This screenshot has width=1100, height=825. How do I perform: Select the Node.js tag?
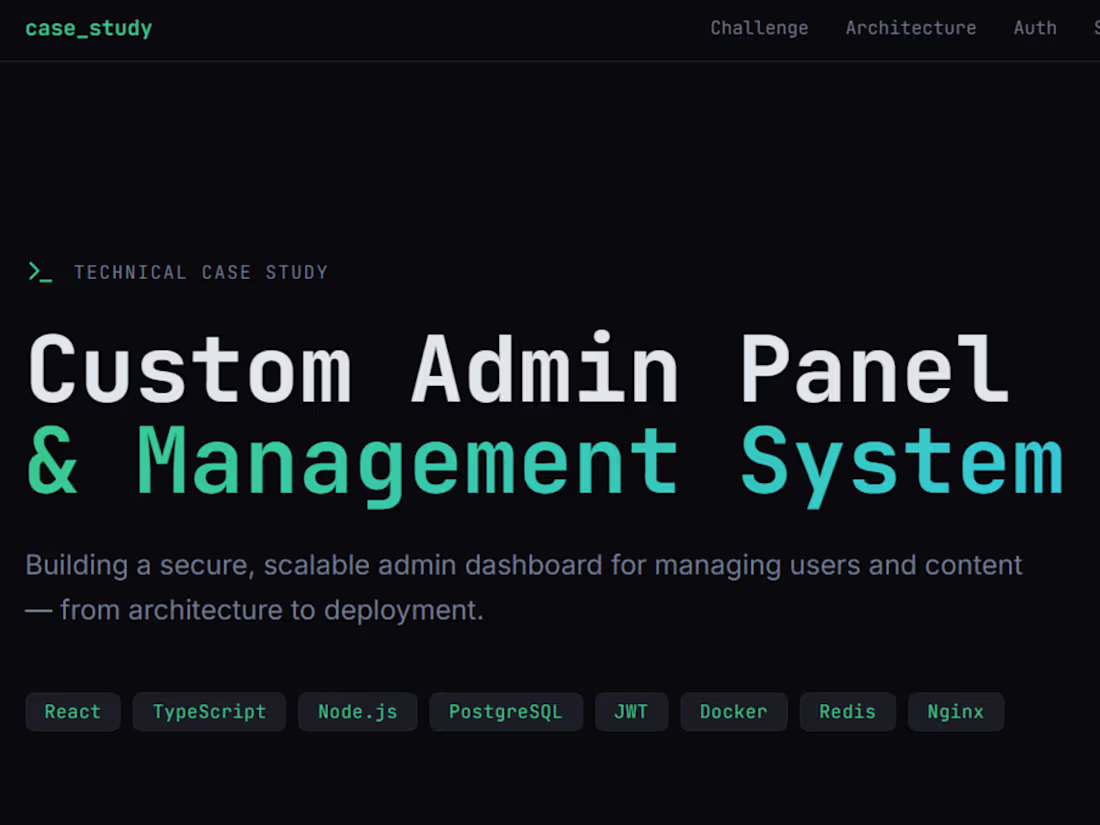(x=357, y=711)
